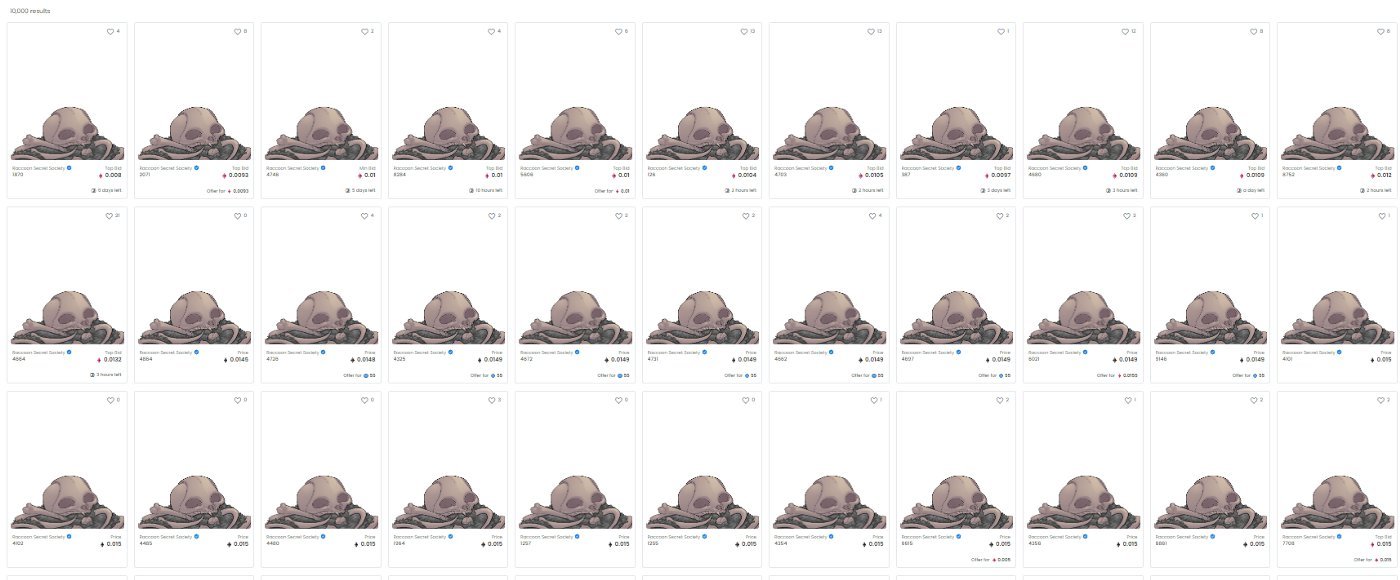1400x580 pixels.
Task: Like the NFT numbered 4697
Action: point(1000,216)
